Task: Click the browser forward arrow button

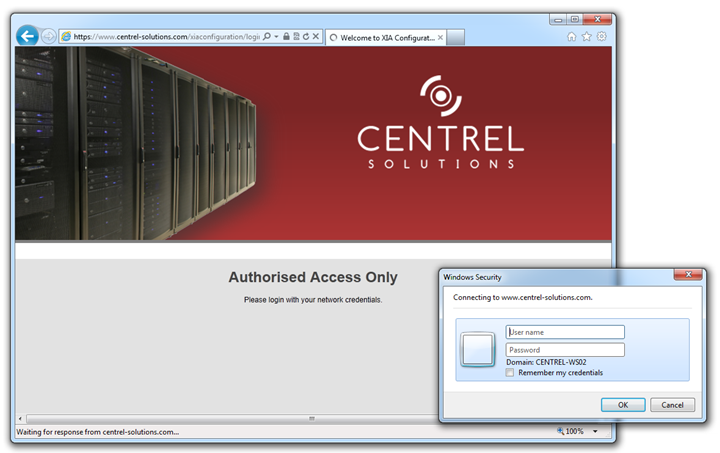Action: coord(48,36)
